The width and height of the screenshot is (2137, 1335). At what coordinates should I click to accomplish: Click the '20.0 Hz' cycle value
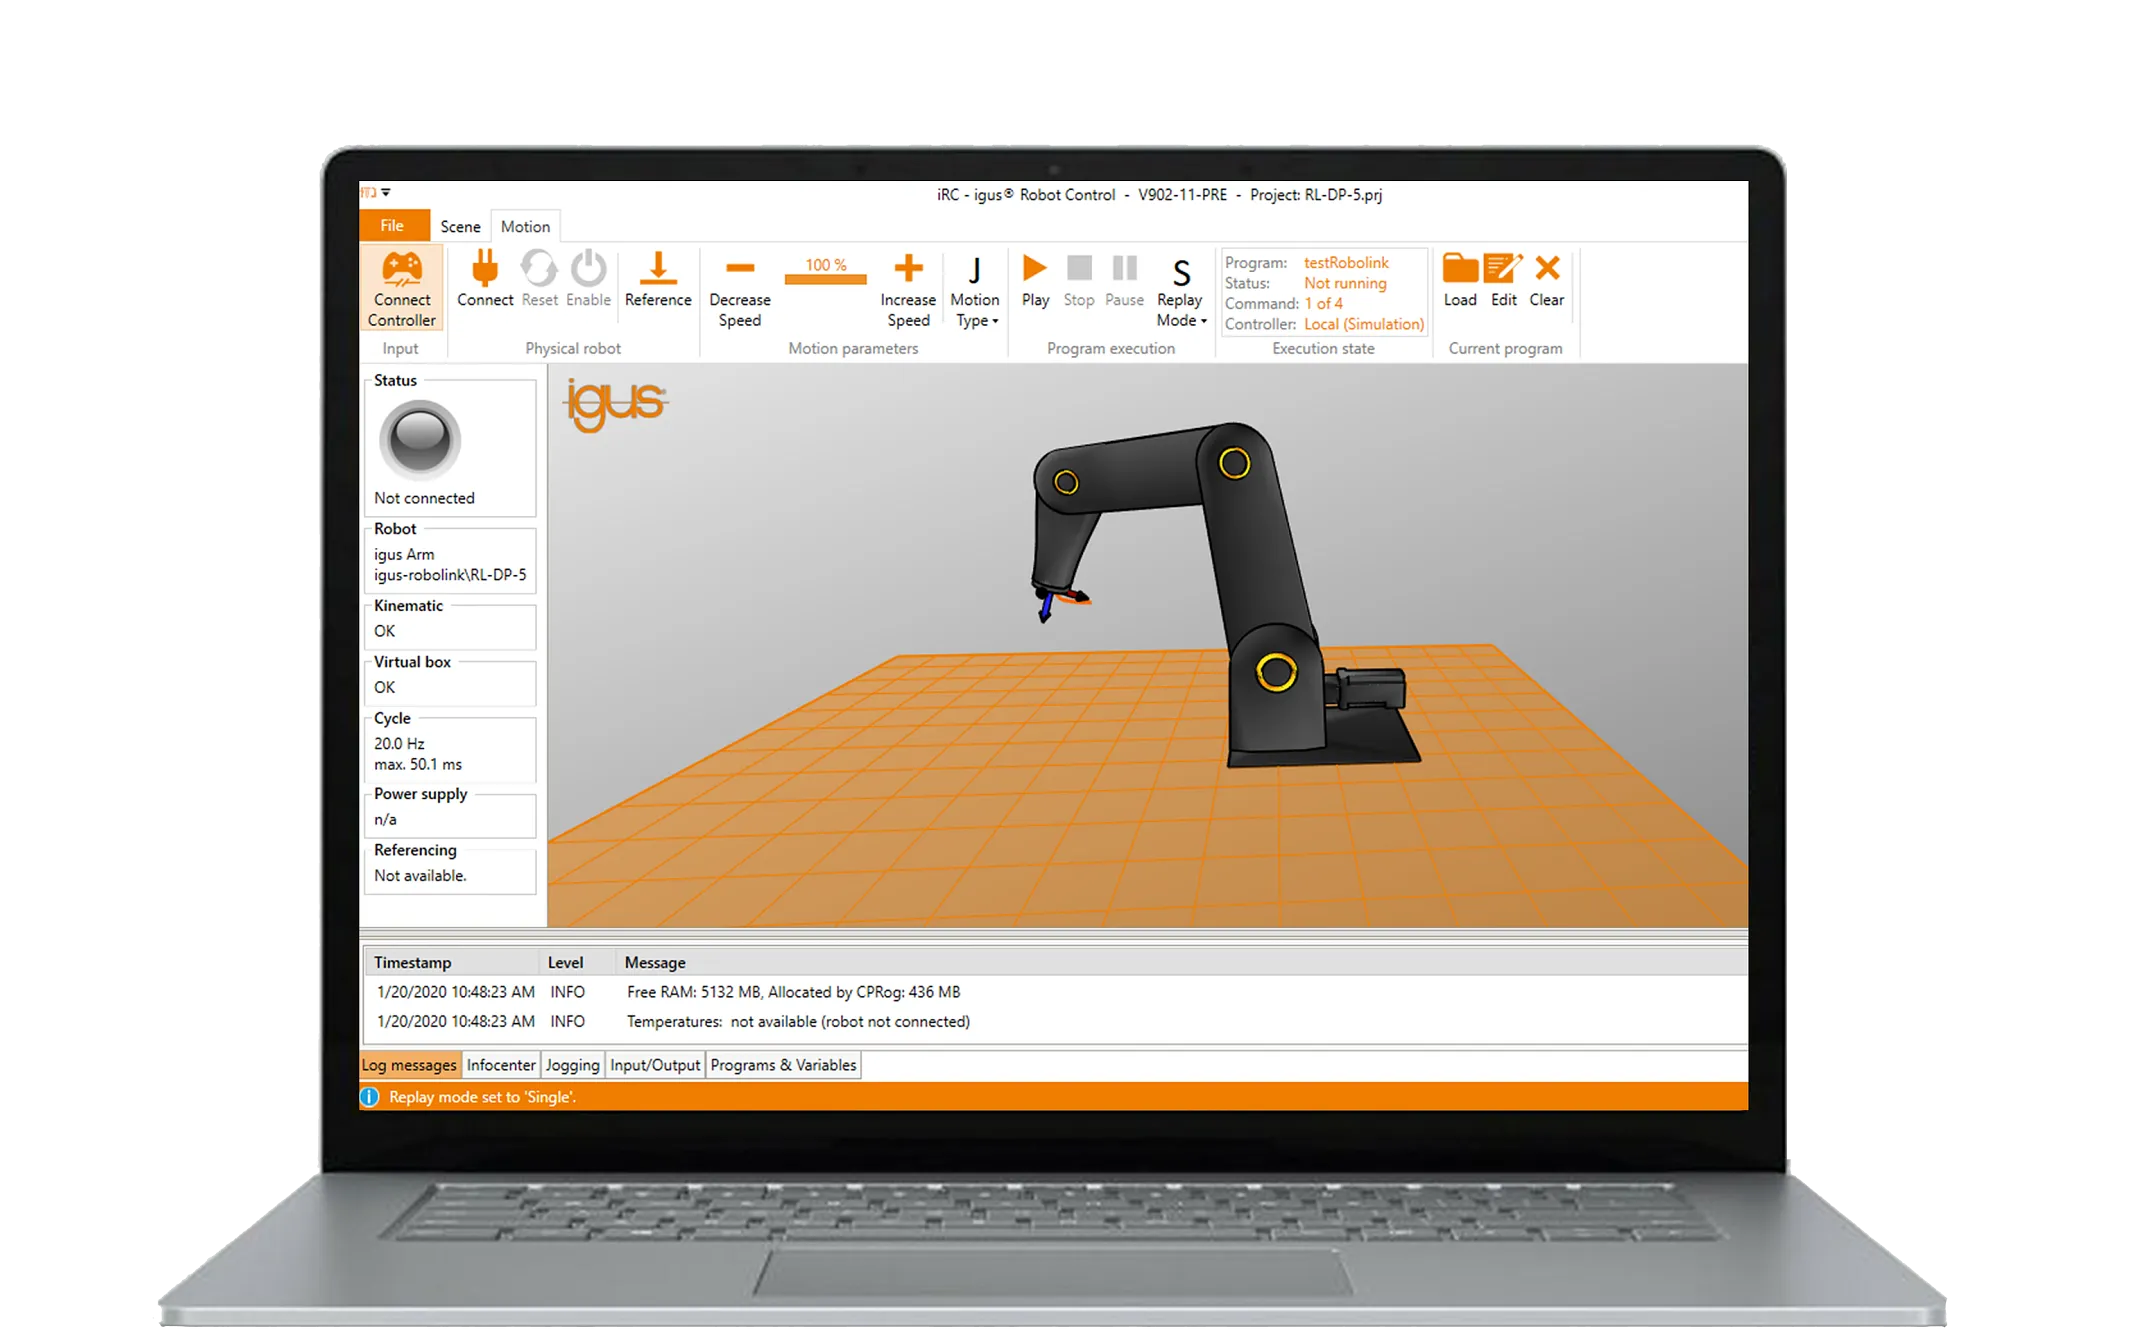point(399,744)
